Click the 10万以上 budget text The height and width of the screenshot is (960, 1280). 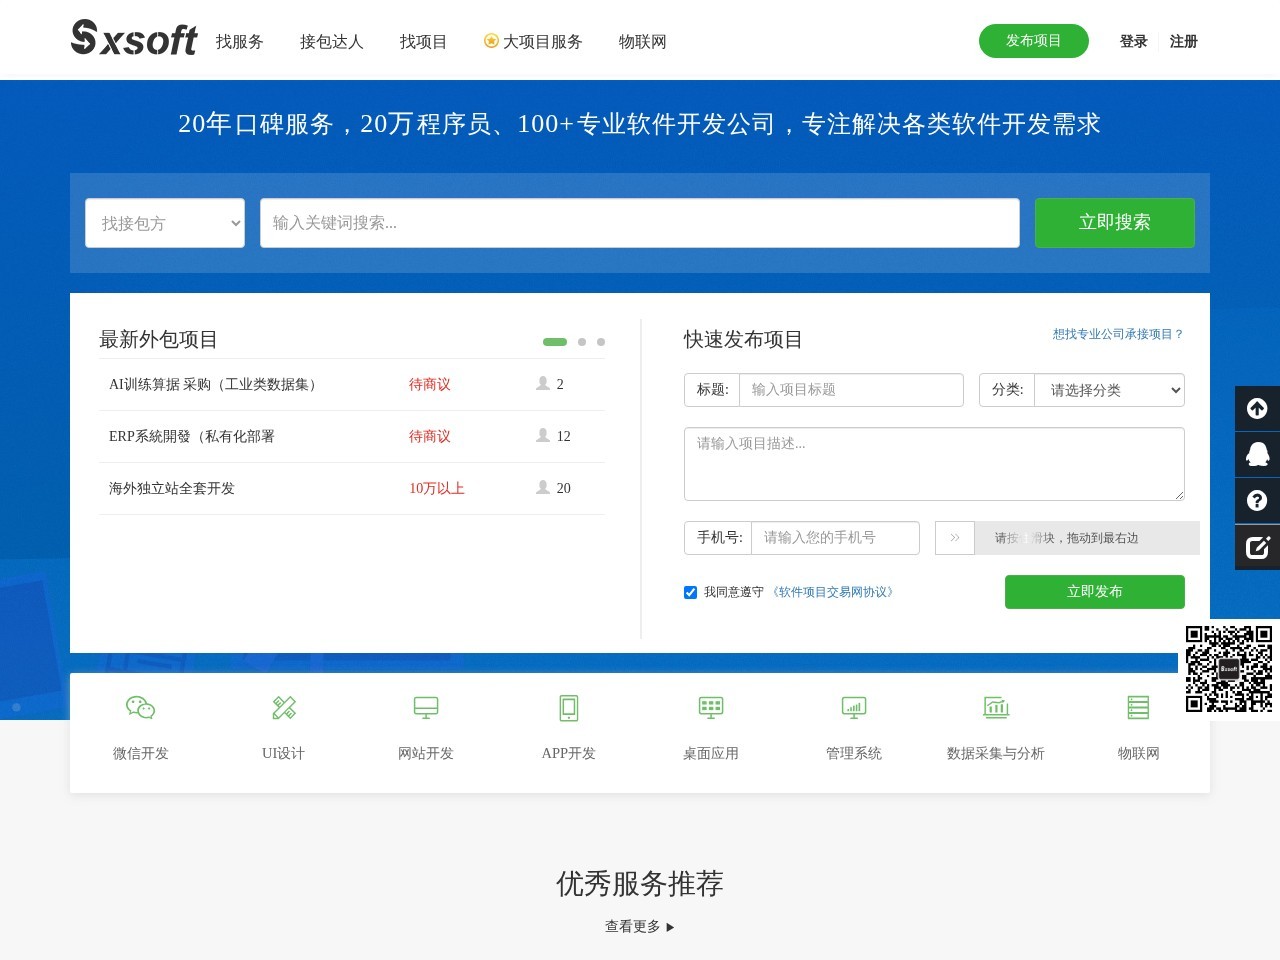click(437, 488)
